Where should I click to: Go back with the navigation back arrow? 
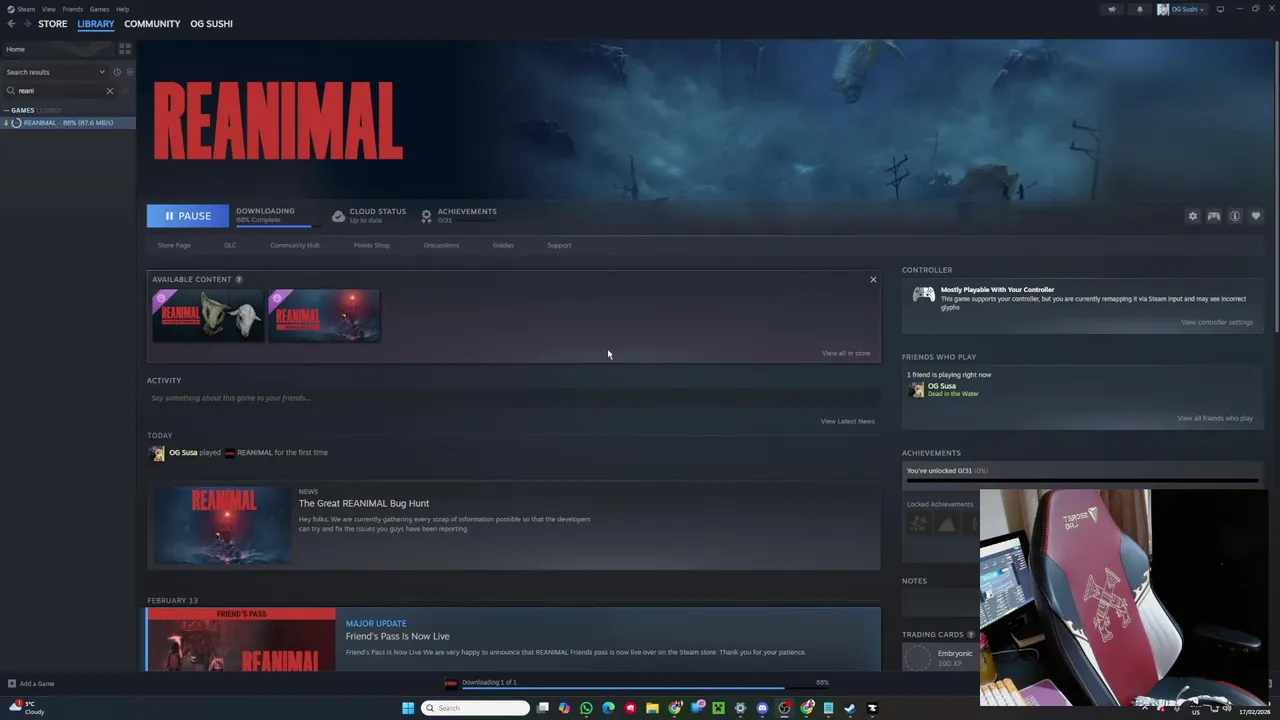(11, 24)
